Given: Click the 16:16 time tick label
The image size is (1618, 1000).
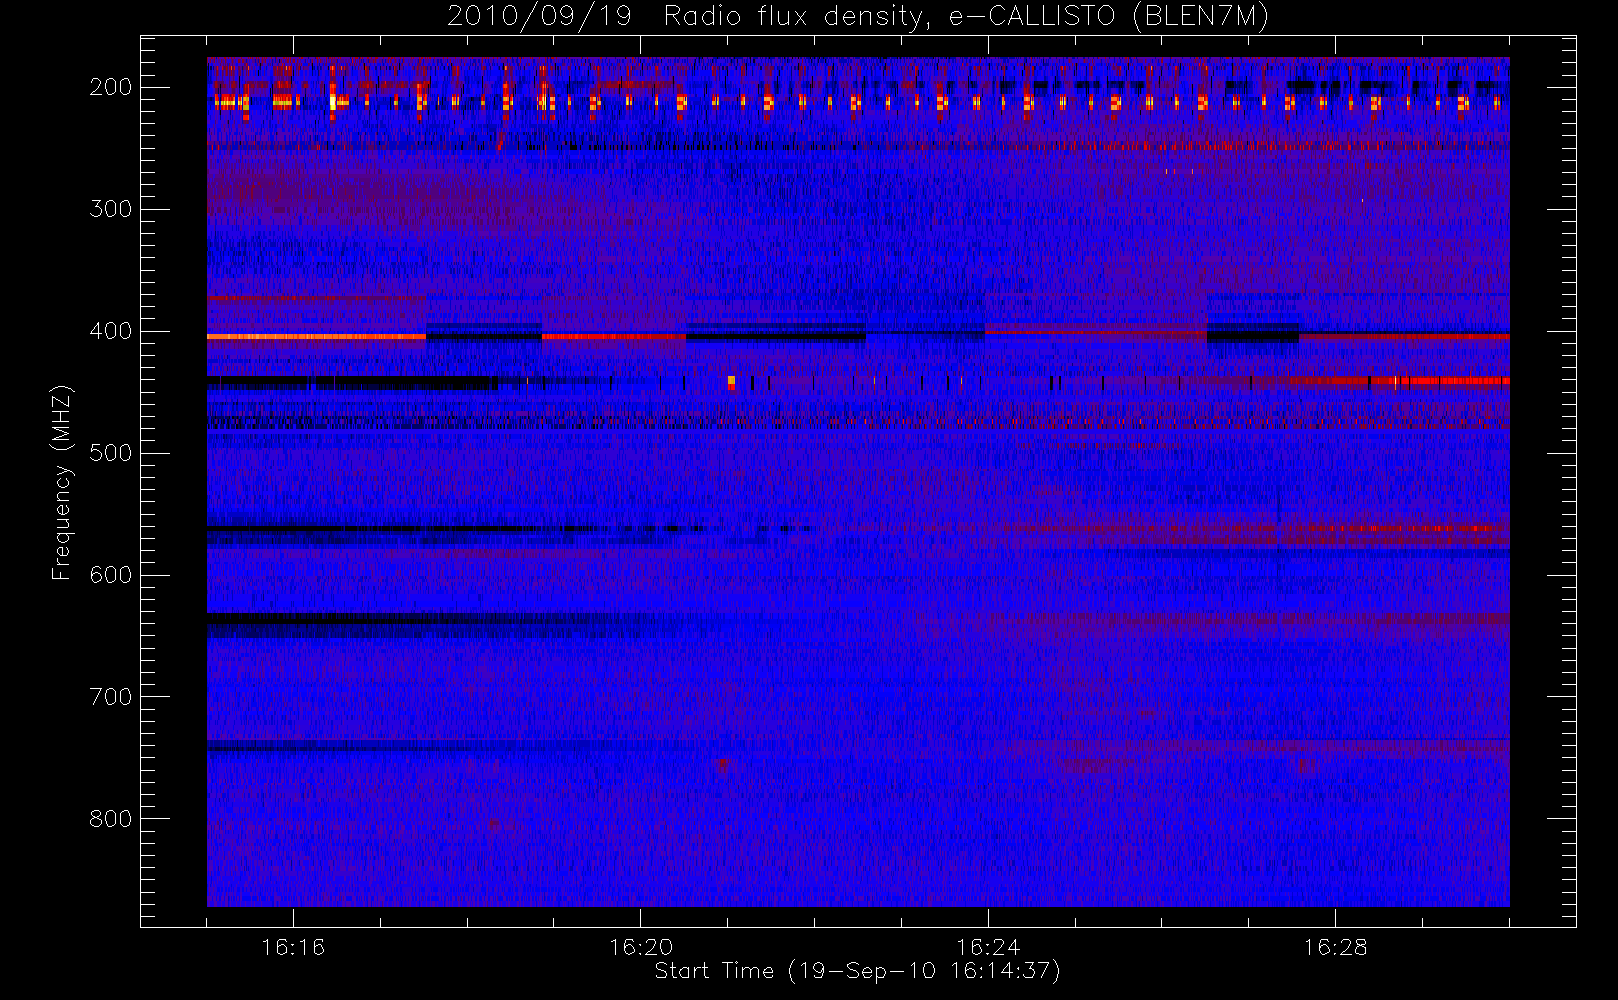Looking at the screenshot, I should [293, 947].
